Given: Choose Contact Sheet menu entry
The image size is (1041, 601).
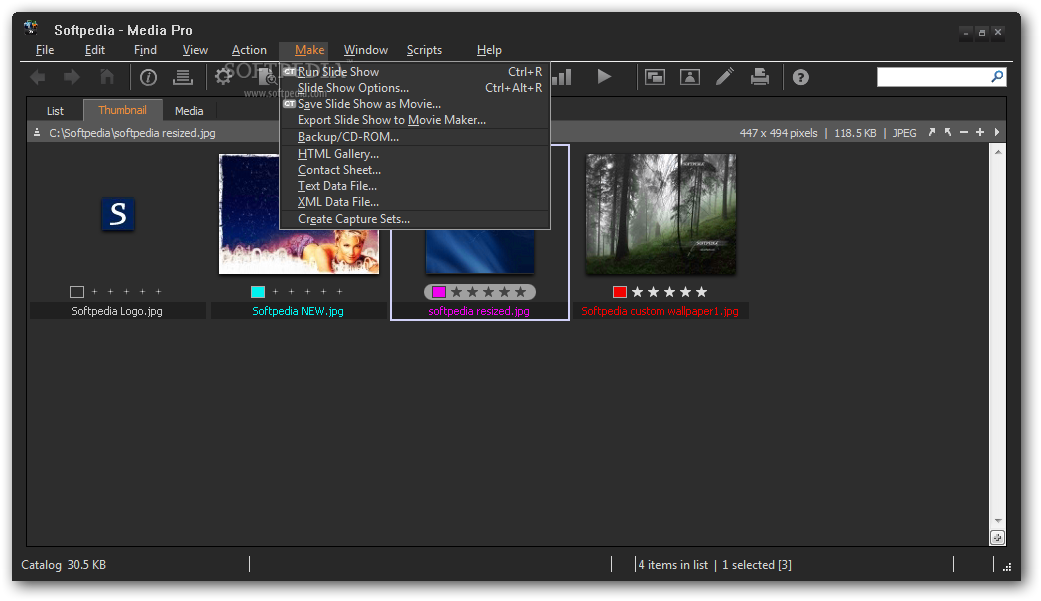Looking at the screenshot, I should click(x=415, y=170).
